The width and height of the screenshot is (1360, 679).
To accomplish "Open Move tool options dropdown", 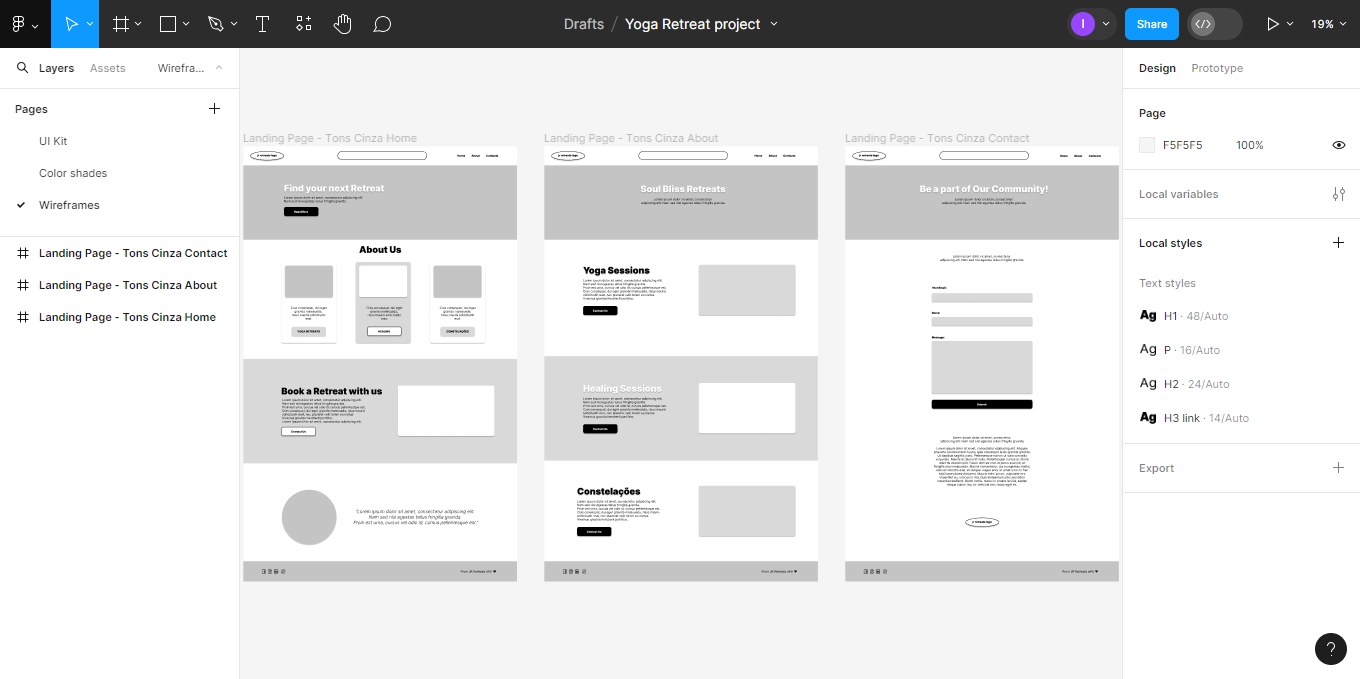I will coord(91,24).
